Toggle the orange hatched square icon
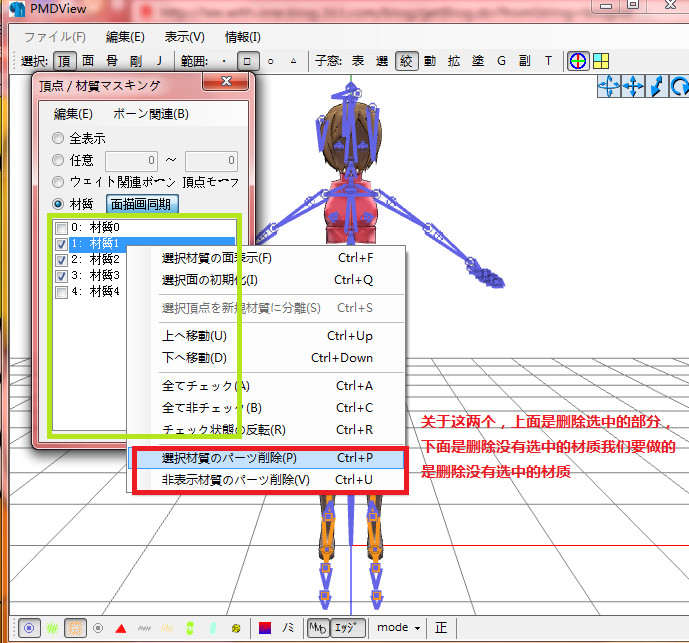 [x=75, y=628]
